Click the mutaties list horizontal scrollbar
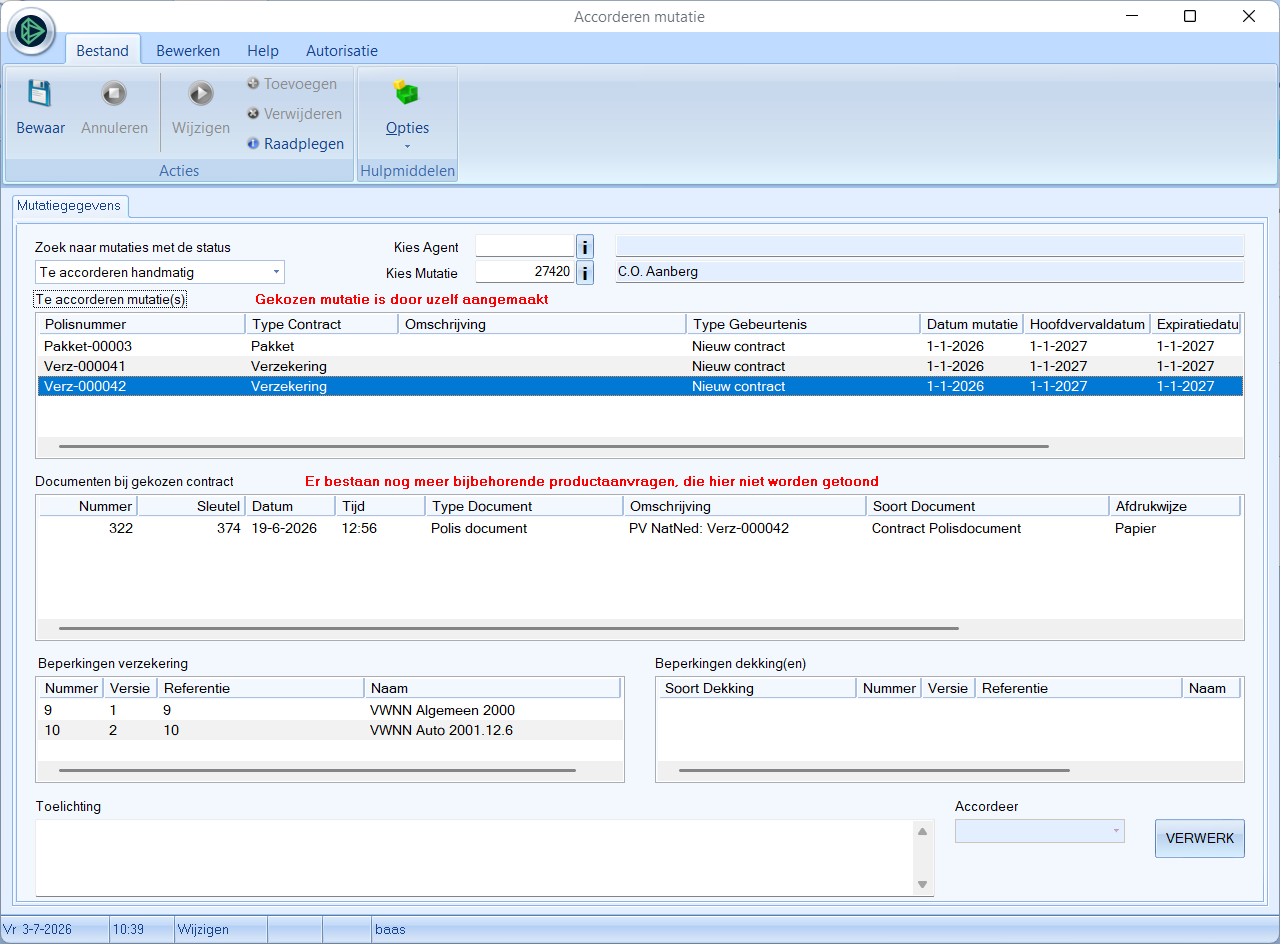1280x944 pixels. pos(554,447)
